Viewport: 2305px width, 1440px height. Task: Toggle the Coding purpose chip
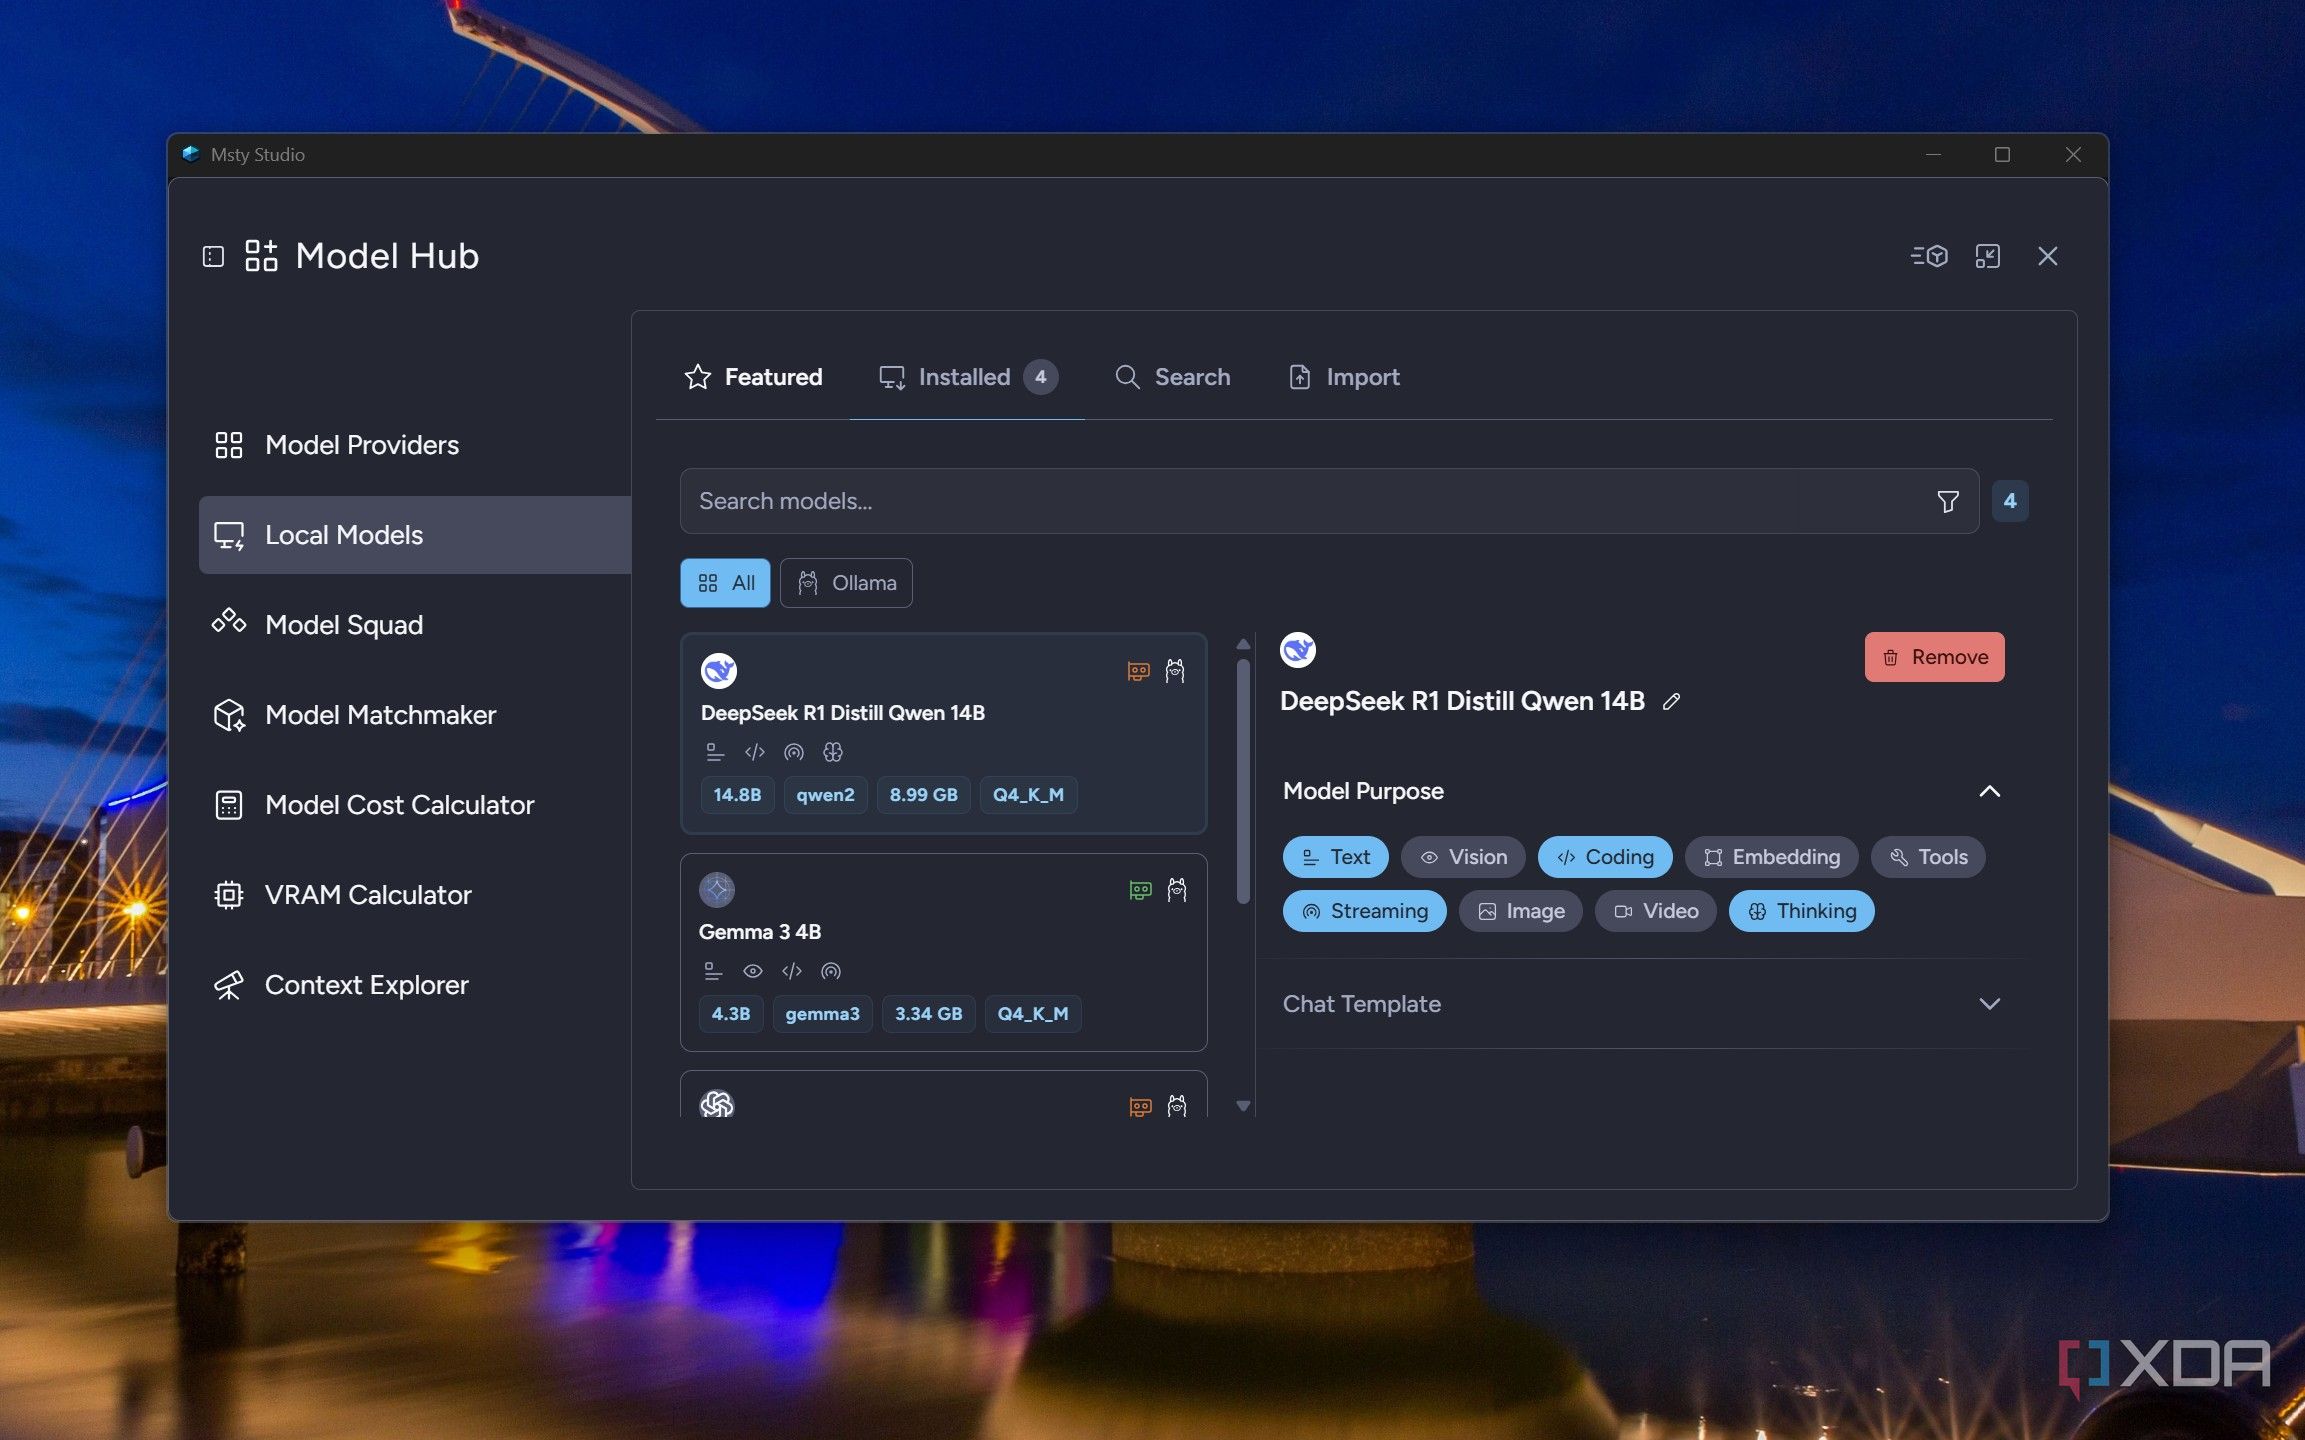tap(1605, 857)
